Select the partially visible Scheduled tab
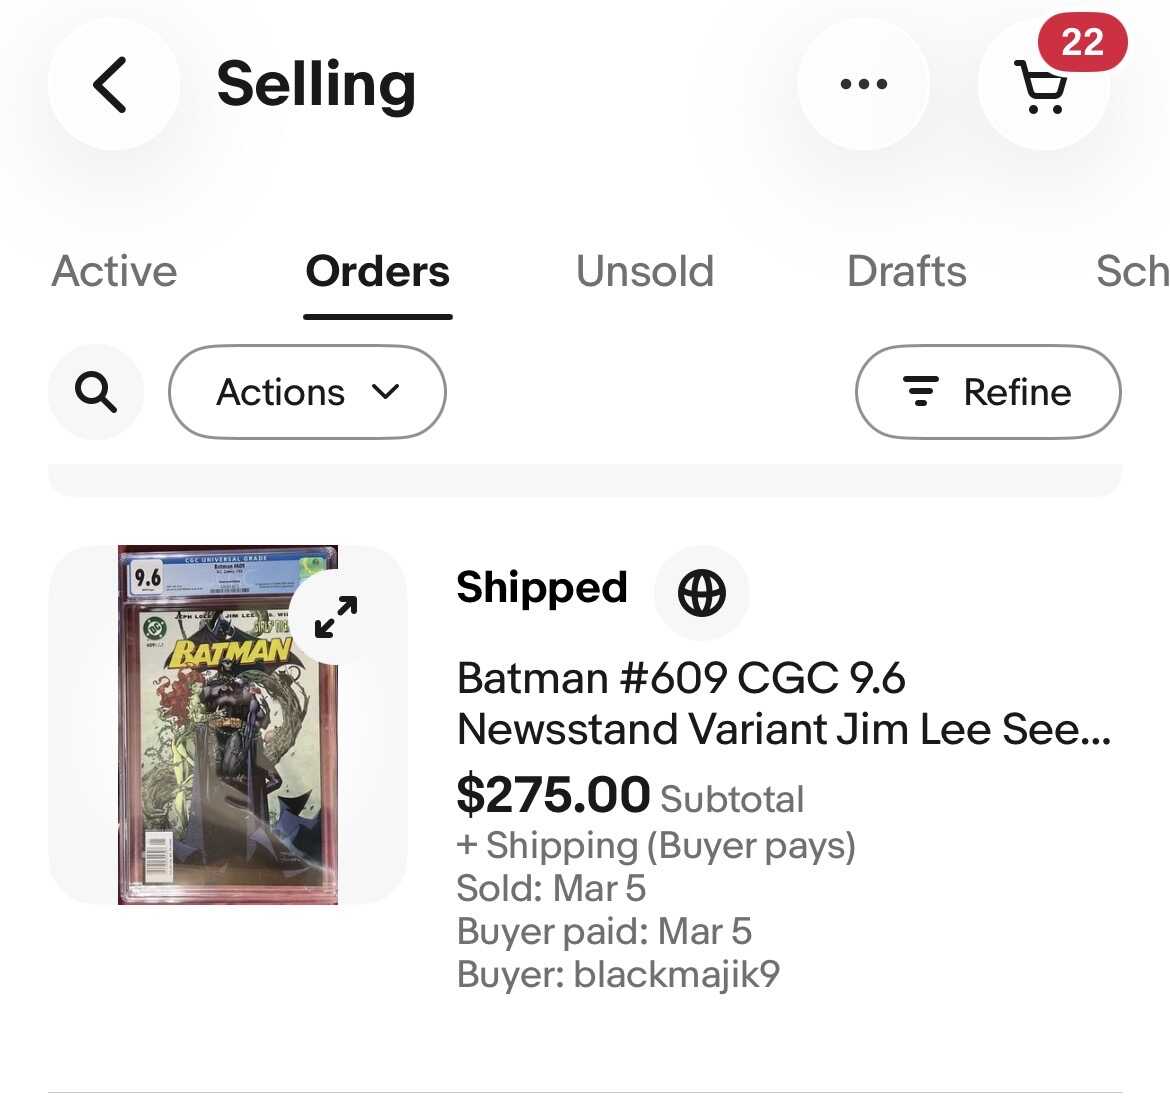1170x1098 pixels. [1131, 272]
